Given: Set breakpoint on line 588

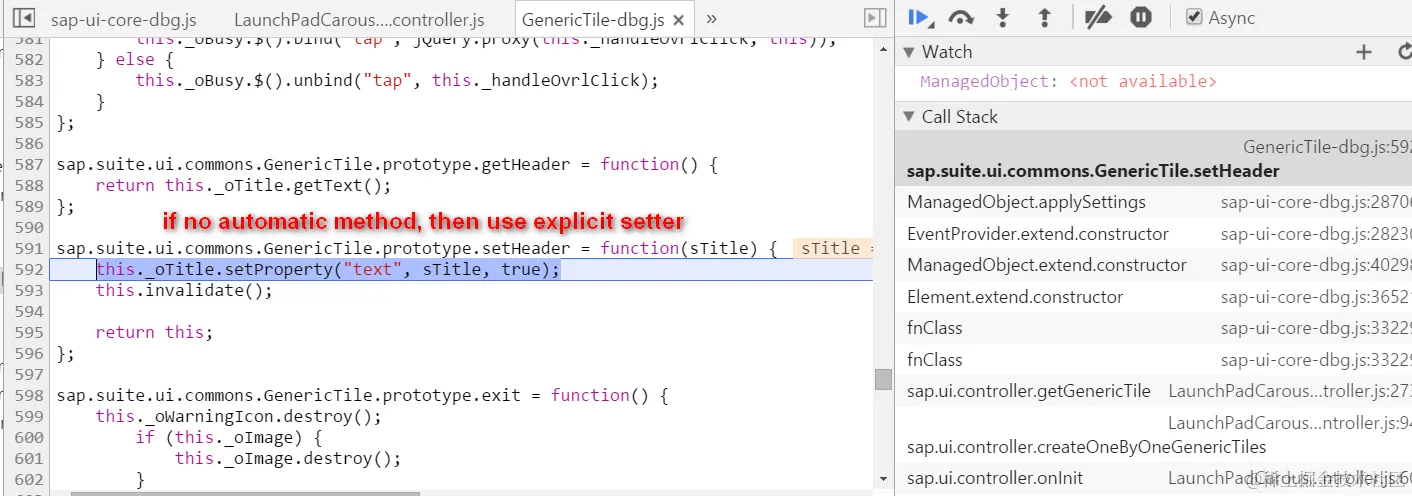Looking at the screenshot, I should (x=30, y=186).
